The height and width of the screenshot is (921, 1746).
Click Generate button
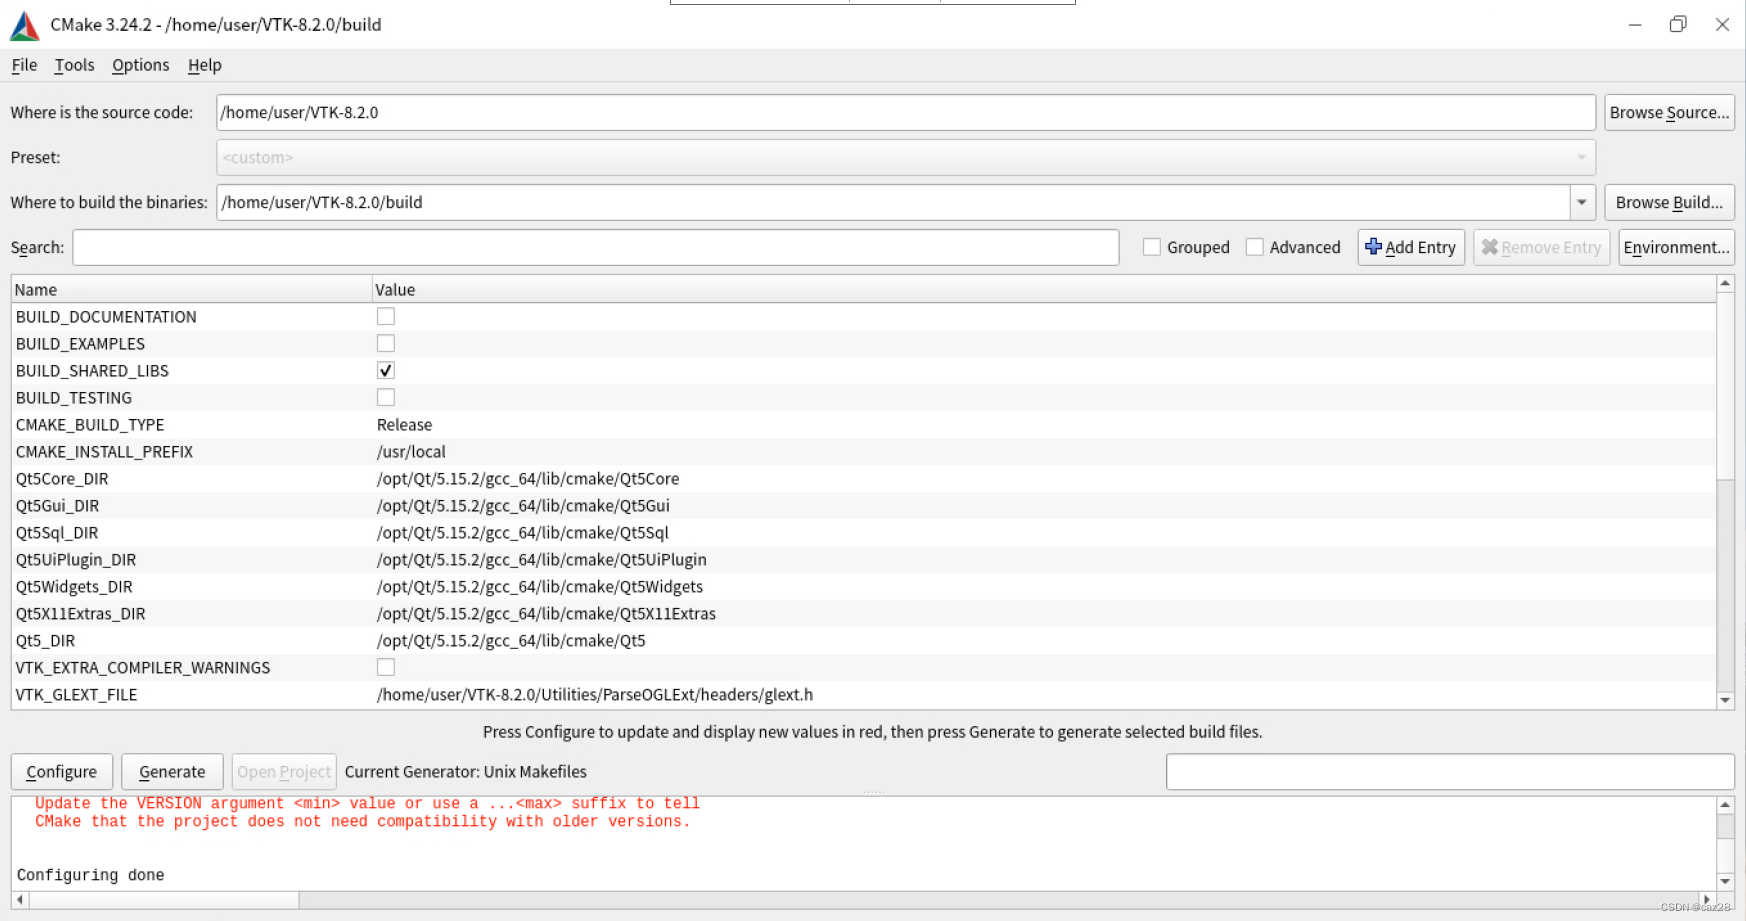click(172, 772)
